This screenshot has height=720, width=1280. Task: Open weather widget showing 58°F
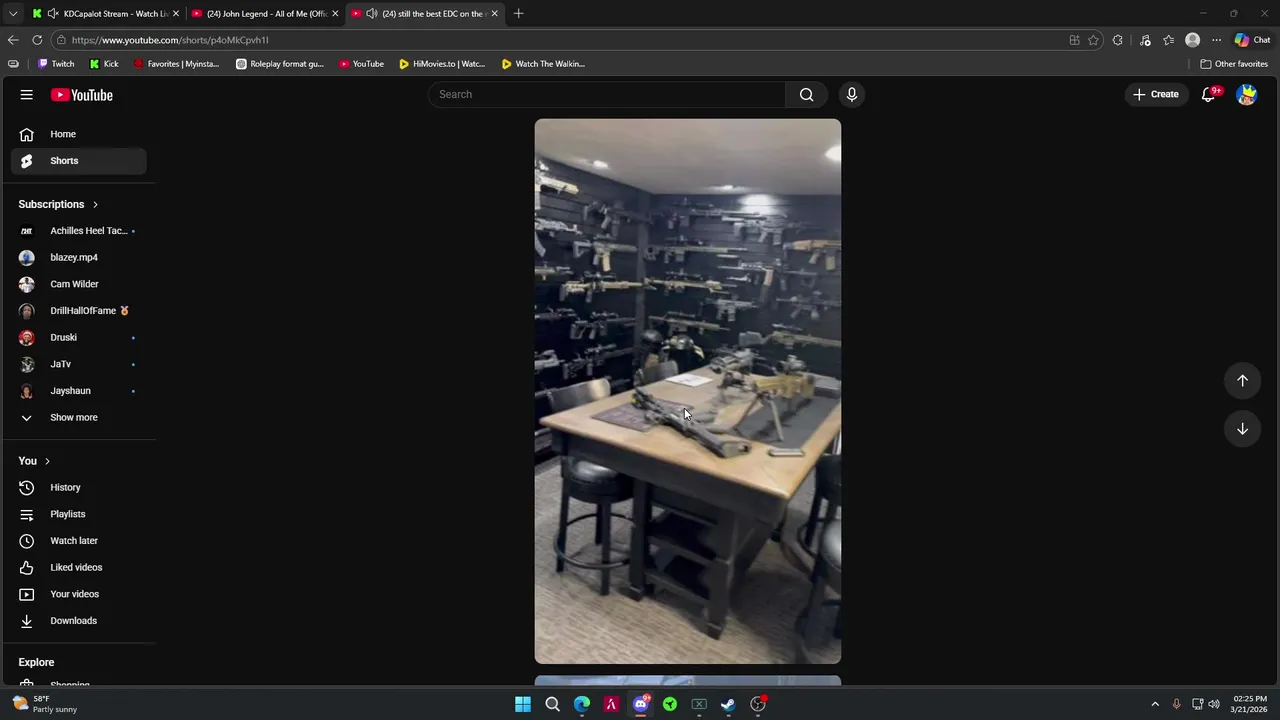click(45, 704)
